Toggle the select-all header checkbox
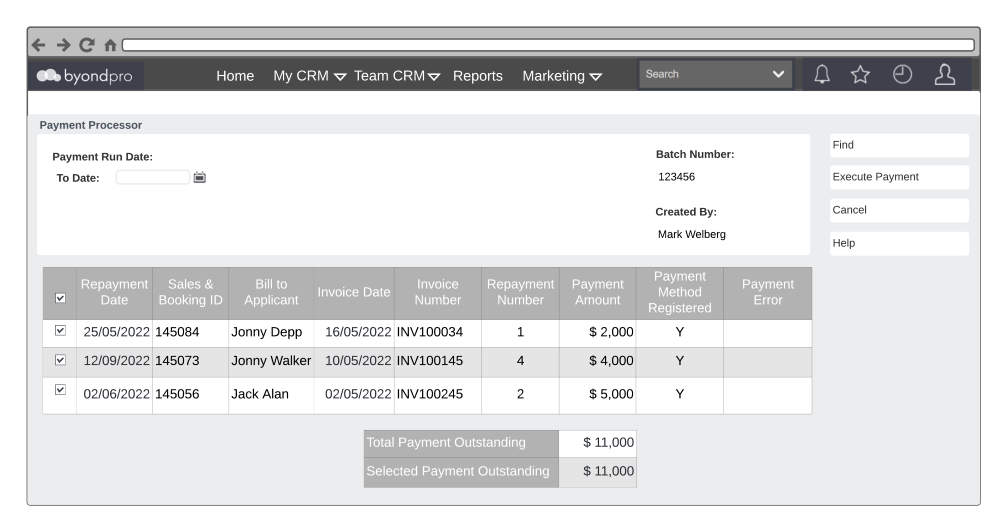 [x=59, y=298]
